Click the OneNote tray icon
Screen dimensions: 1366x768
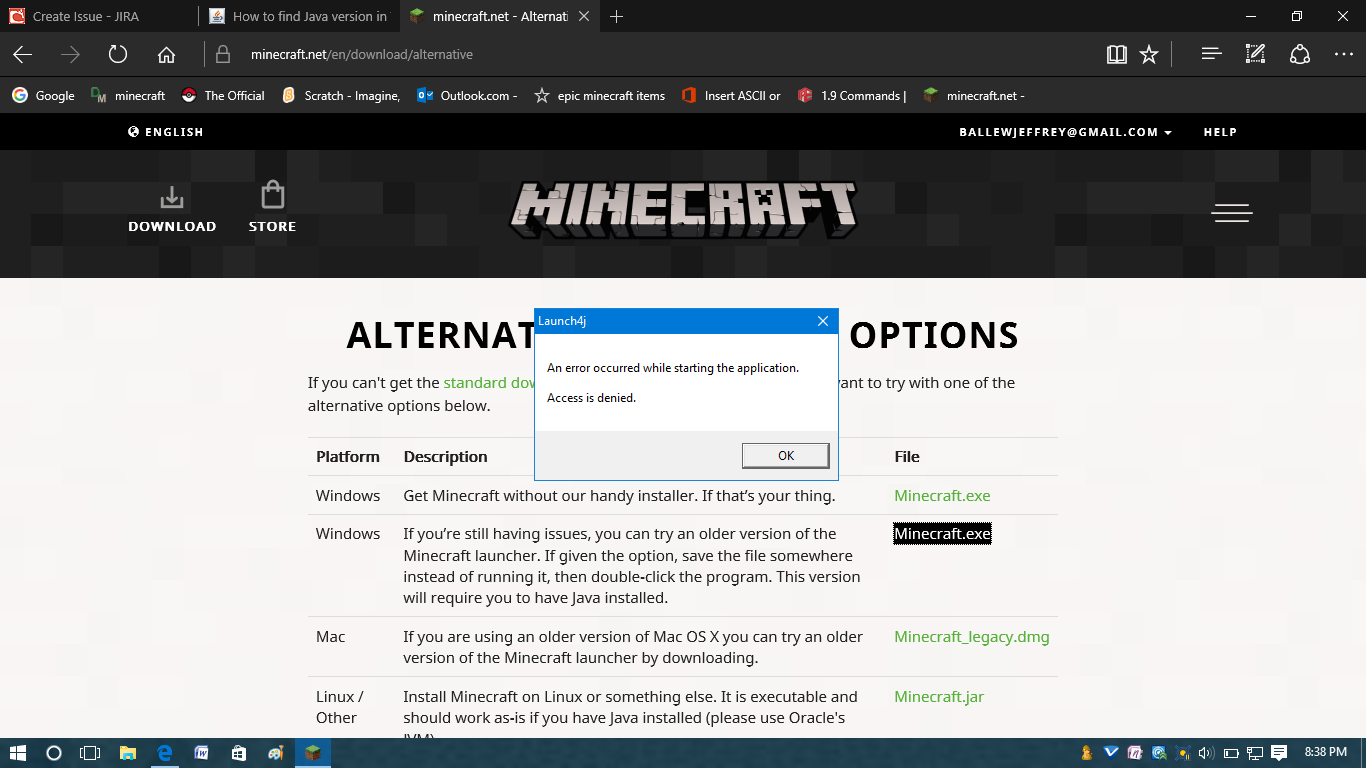pyautogui.click(x=1135, y=753)
